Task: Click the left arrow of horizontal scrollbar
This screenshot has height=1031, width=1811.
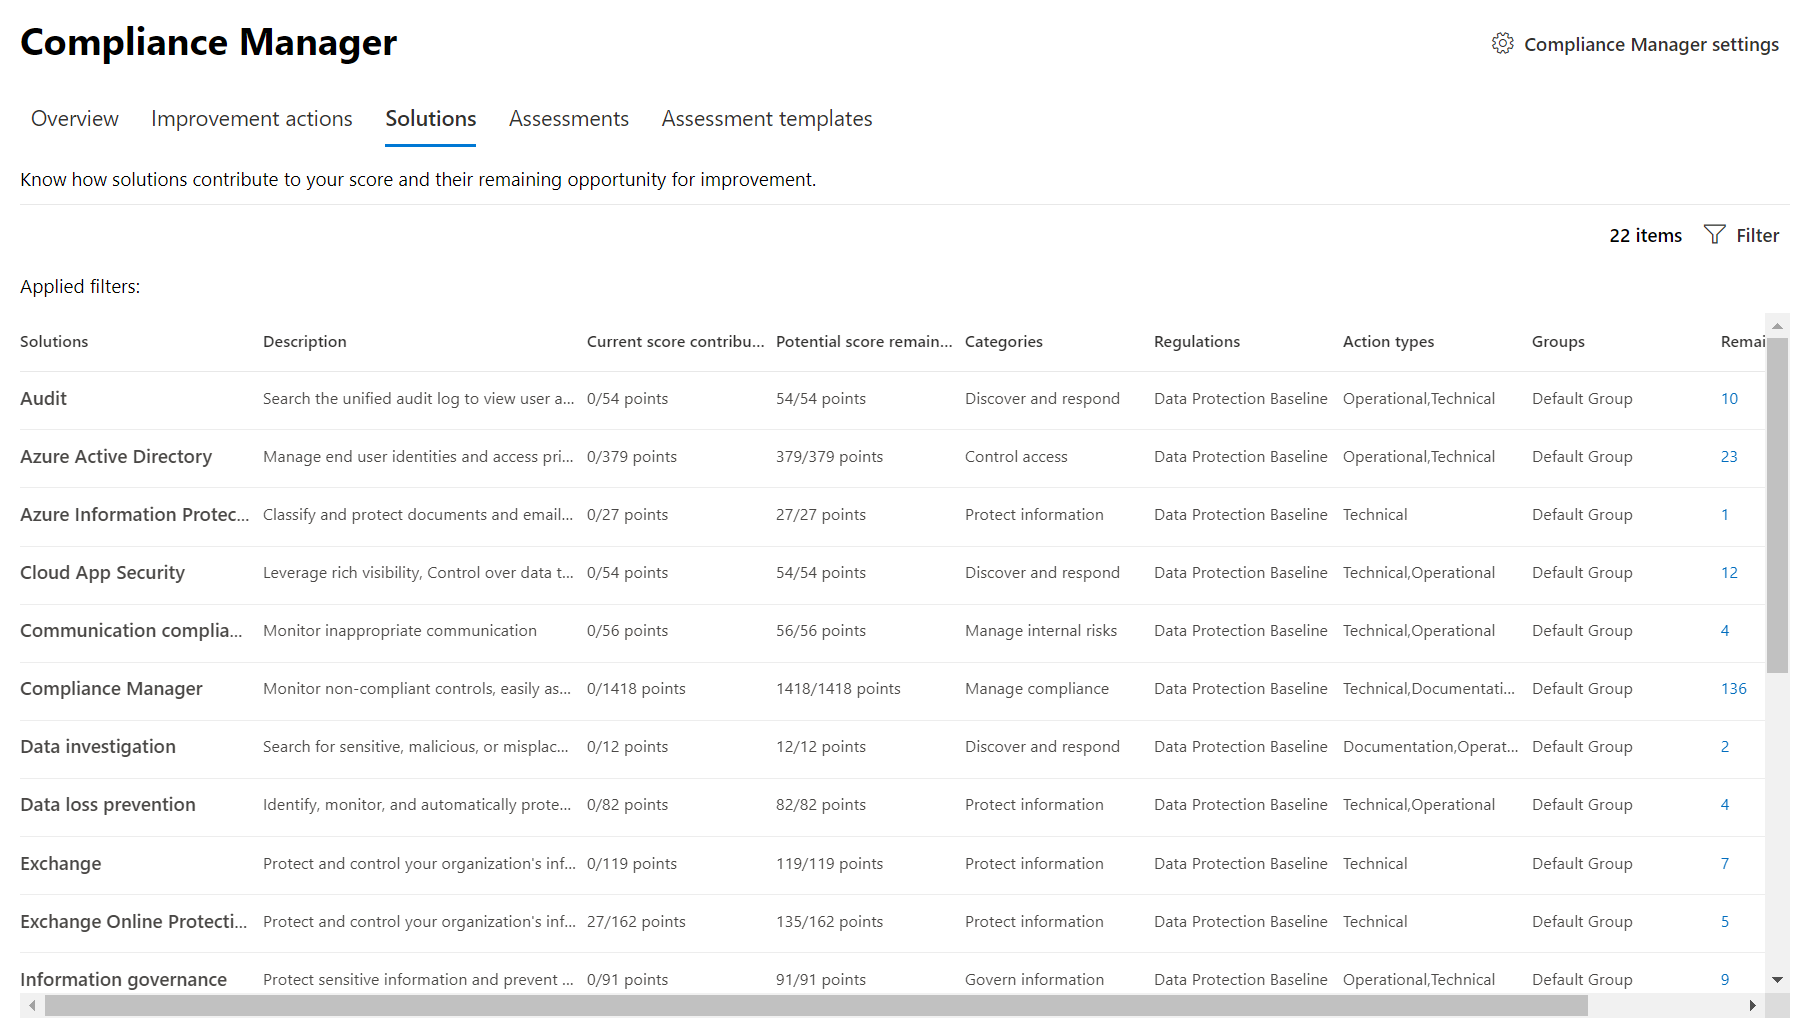Action: (30, 1006)
